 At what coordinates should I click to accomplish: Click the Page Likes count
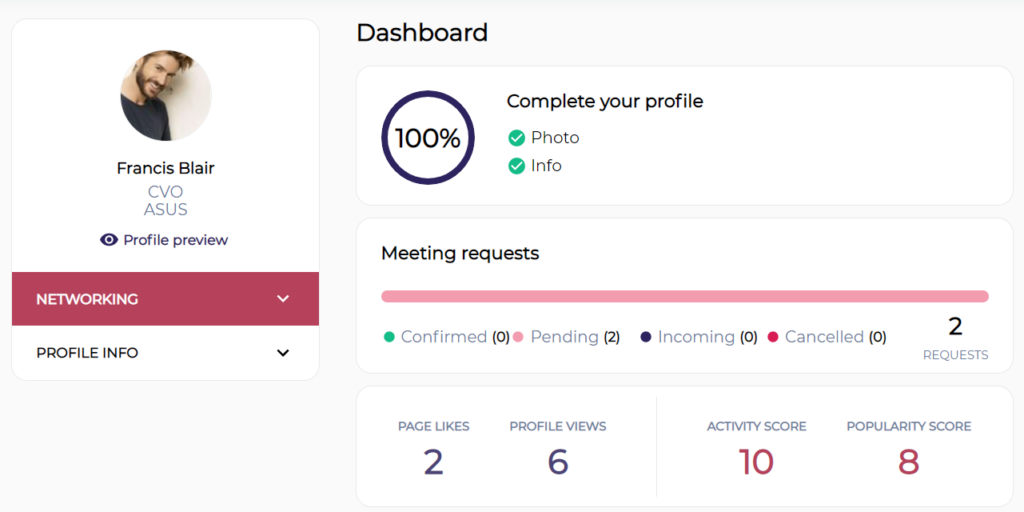coord(434,462)
